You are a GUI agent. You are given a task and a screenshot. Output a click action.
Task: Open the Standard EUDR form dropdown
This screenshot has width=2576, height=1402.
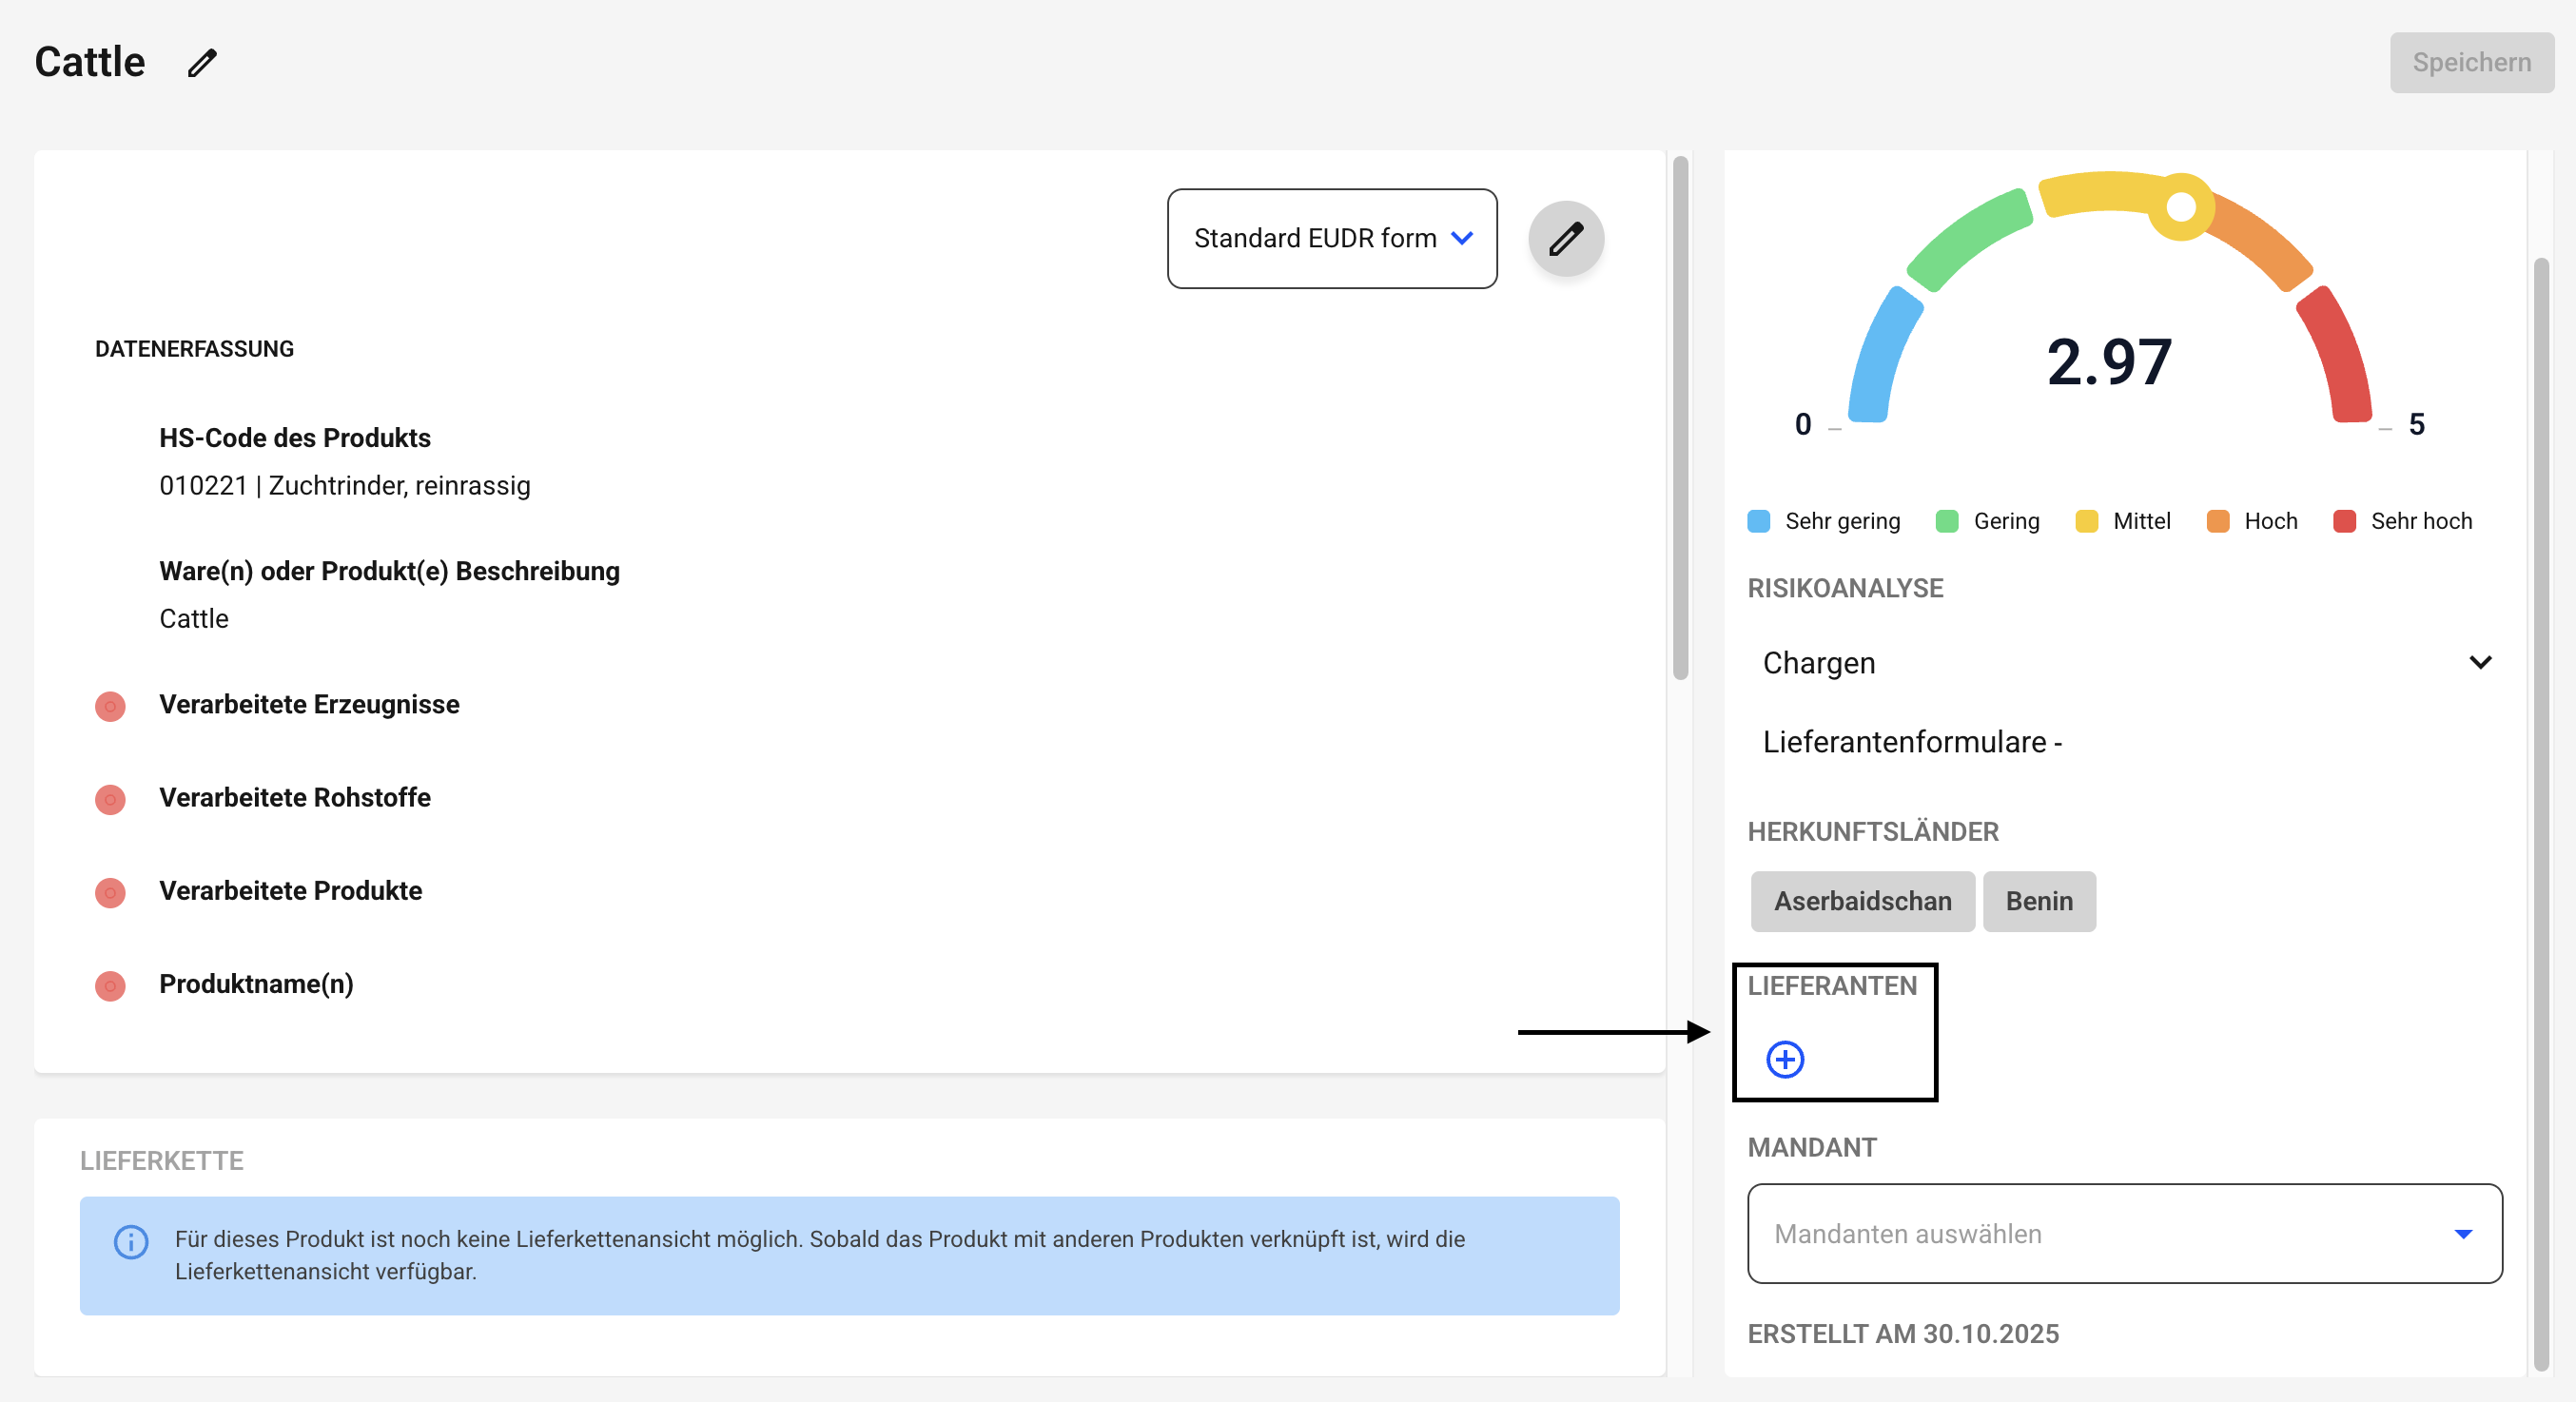coord(1331,238)
